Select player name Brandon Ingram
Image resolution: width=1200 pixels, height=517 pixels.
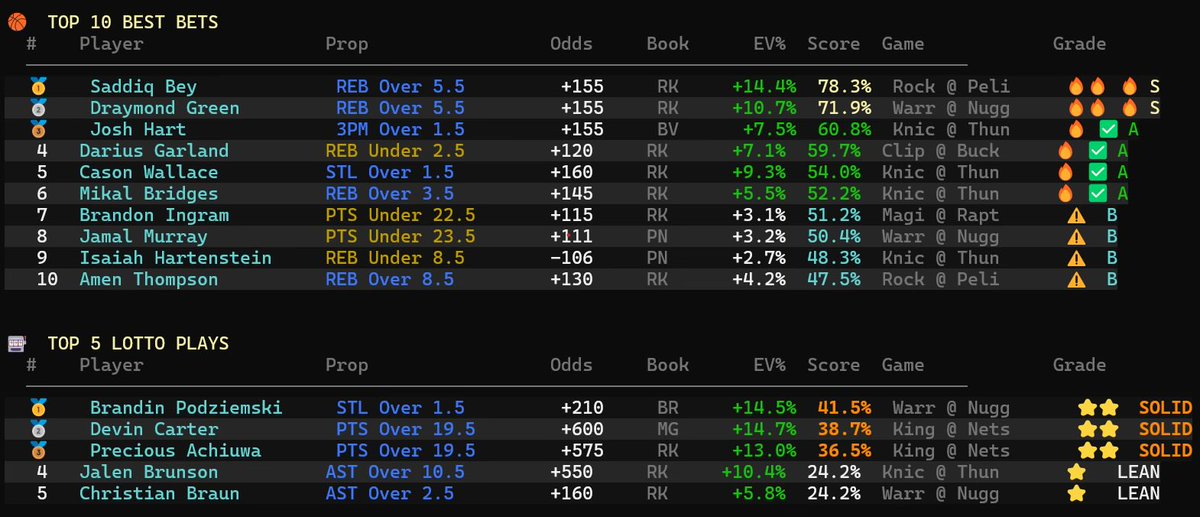[154, 215]
